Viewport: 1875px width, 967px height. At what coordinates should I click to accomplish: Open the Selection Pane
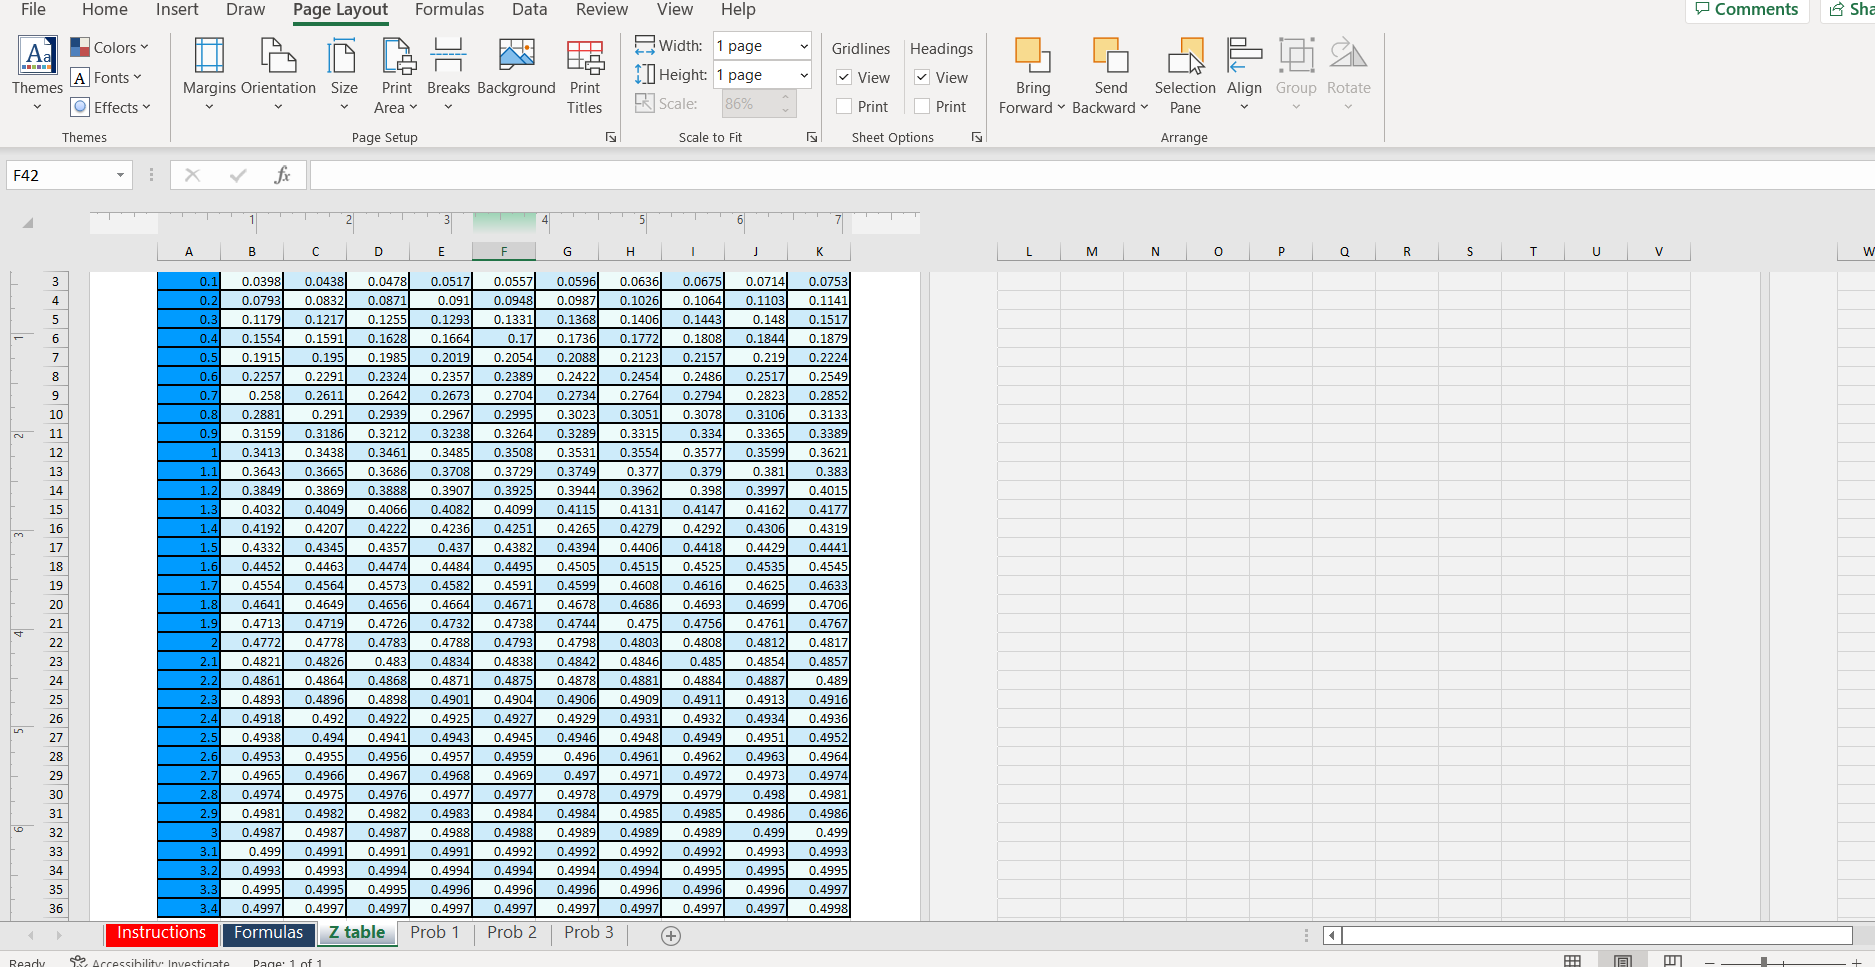point(1184,75)
